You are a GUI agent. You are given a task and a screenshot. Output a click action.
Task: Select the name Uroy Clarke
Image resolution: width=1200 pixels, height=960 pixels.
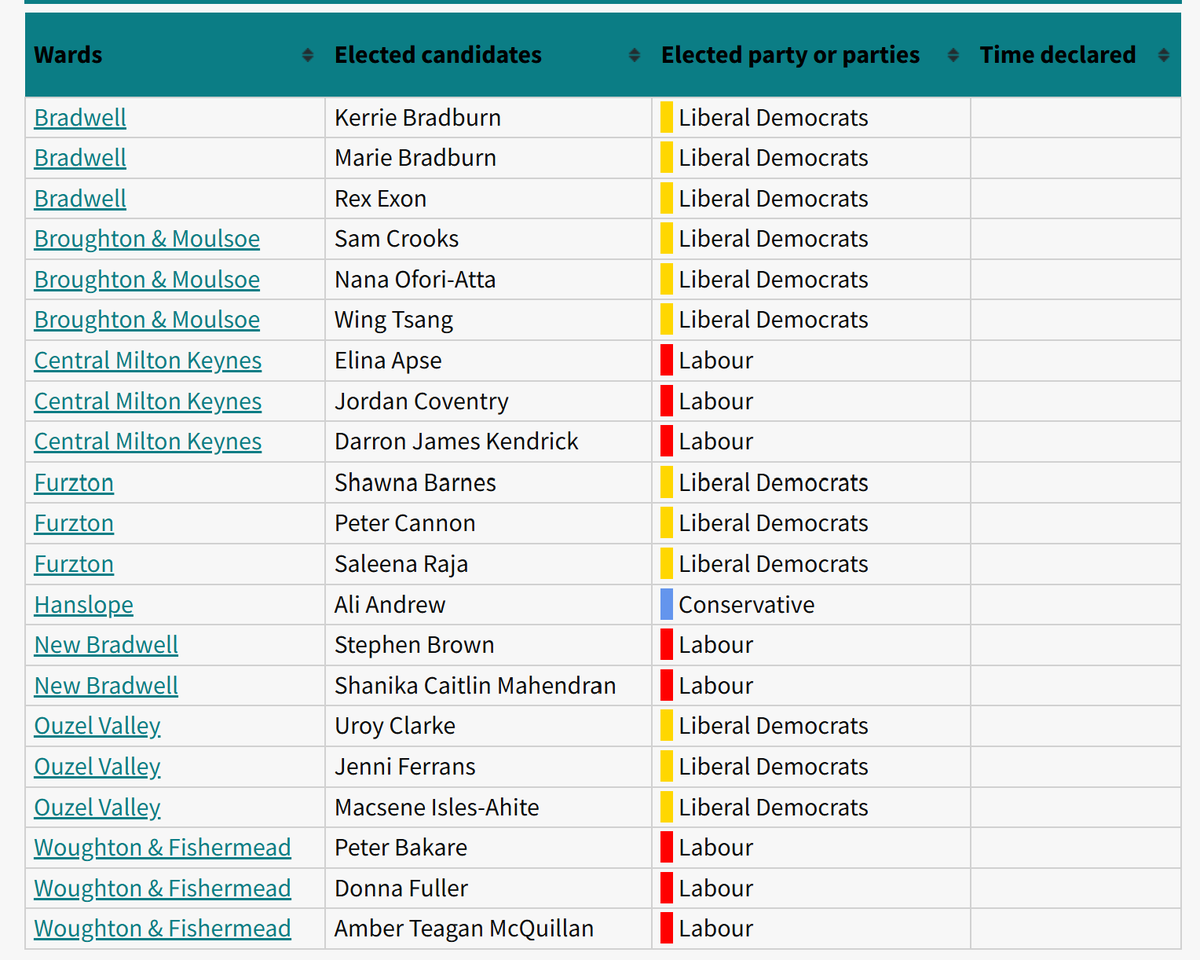(395, 726)
